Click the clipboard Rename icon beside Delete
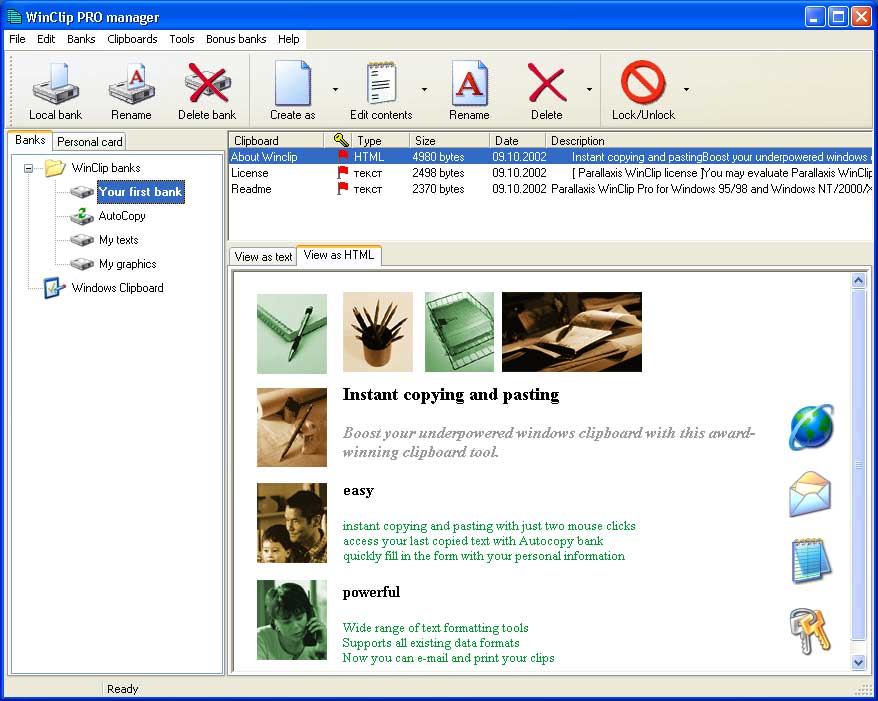This screenshot has width=878, height=701. [x=469, y=83]
